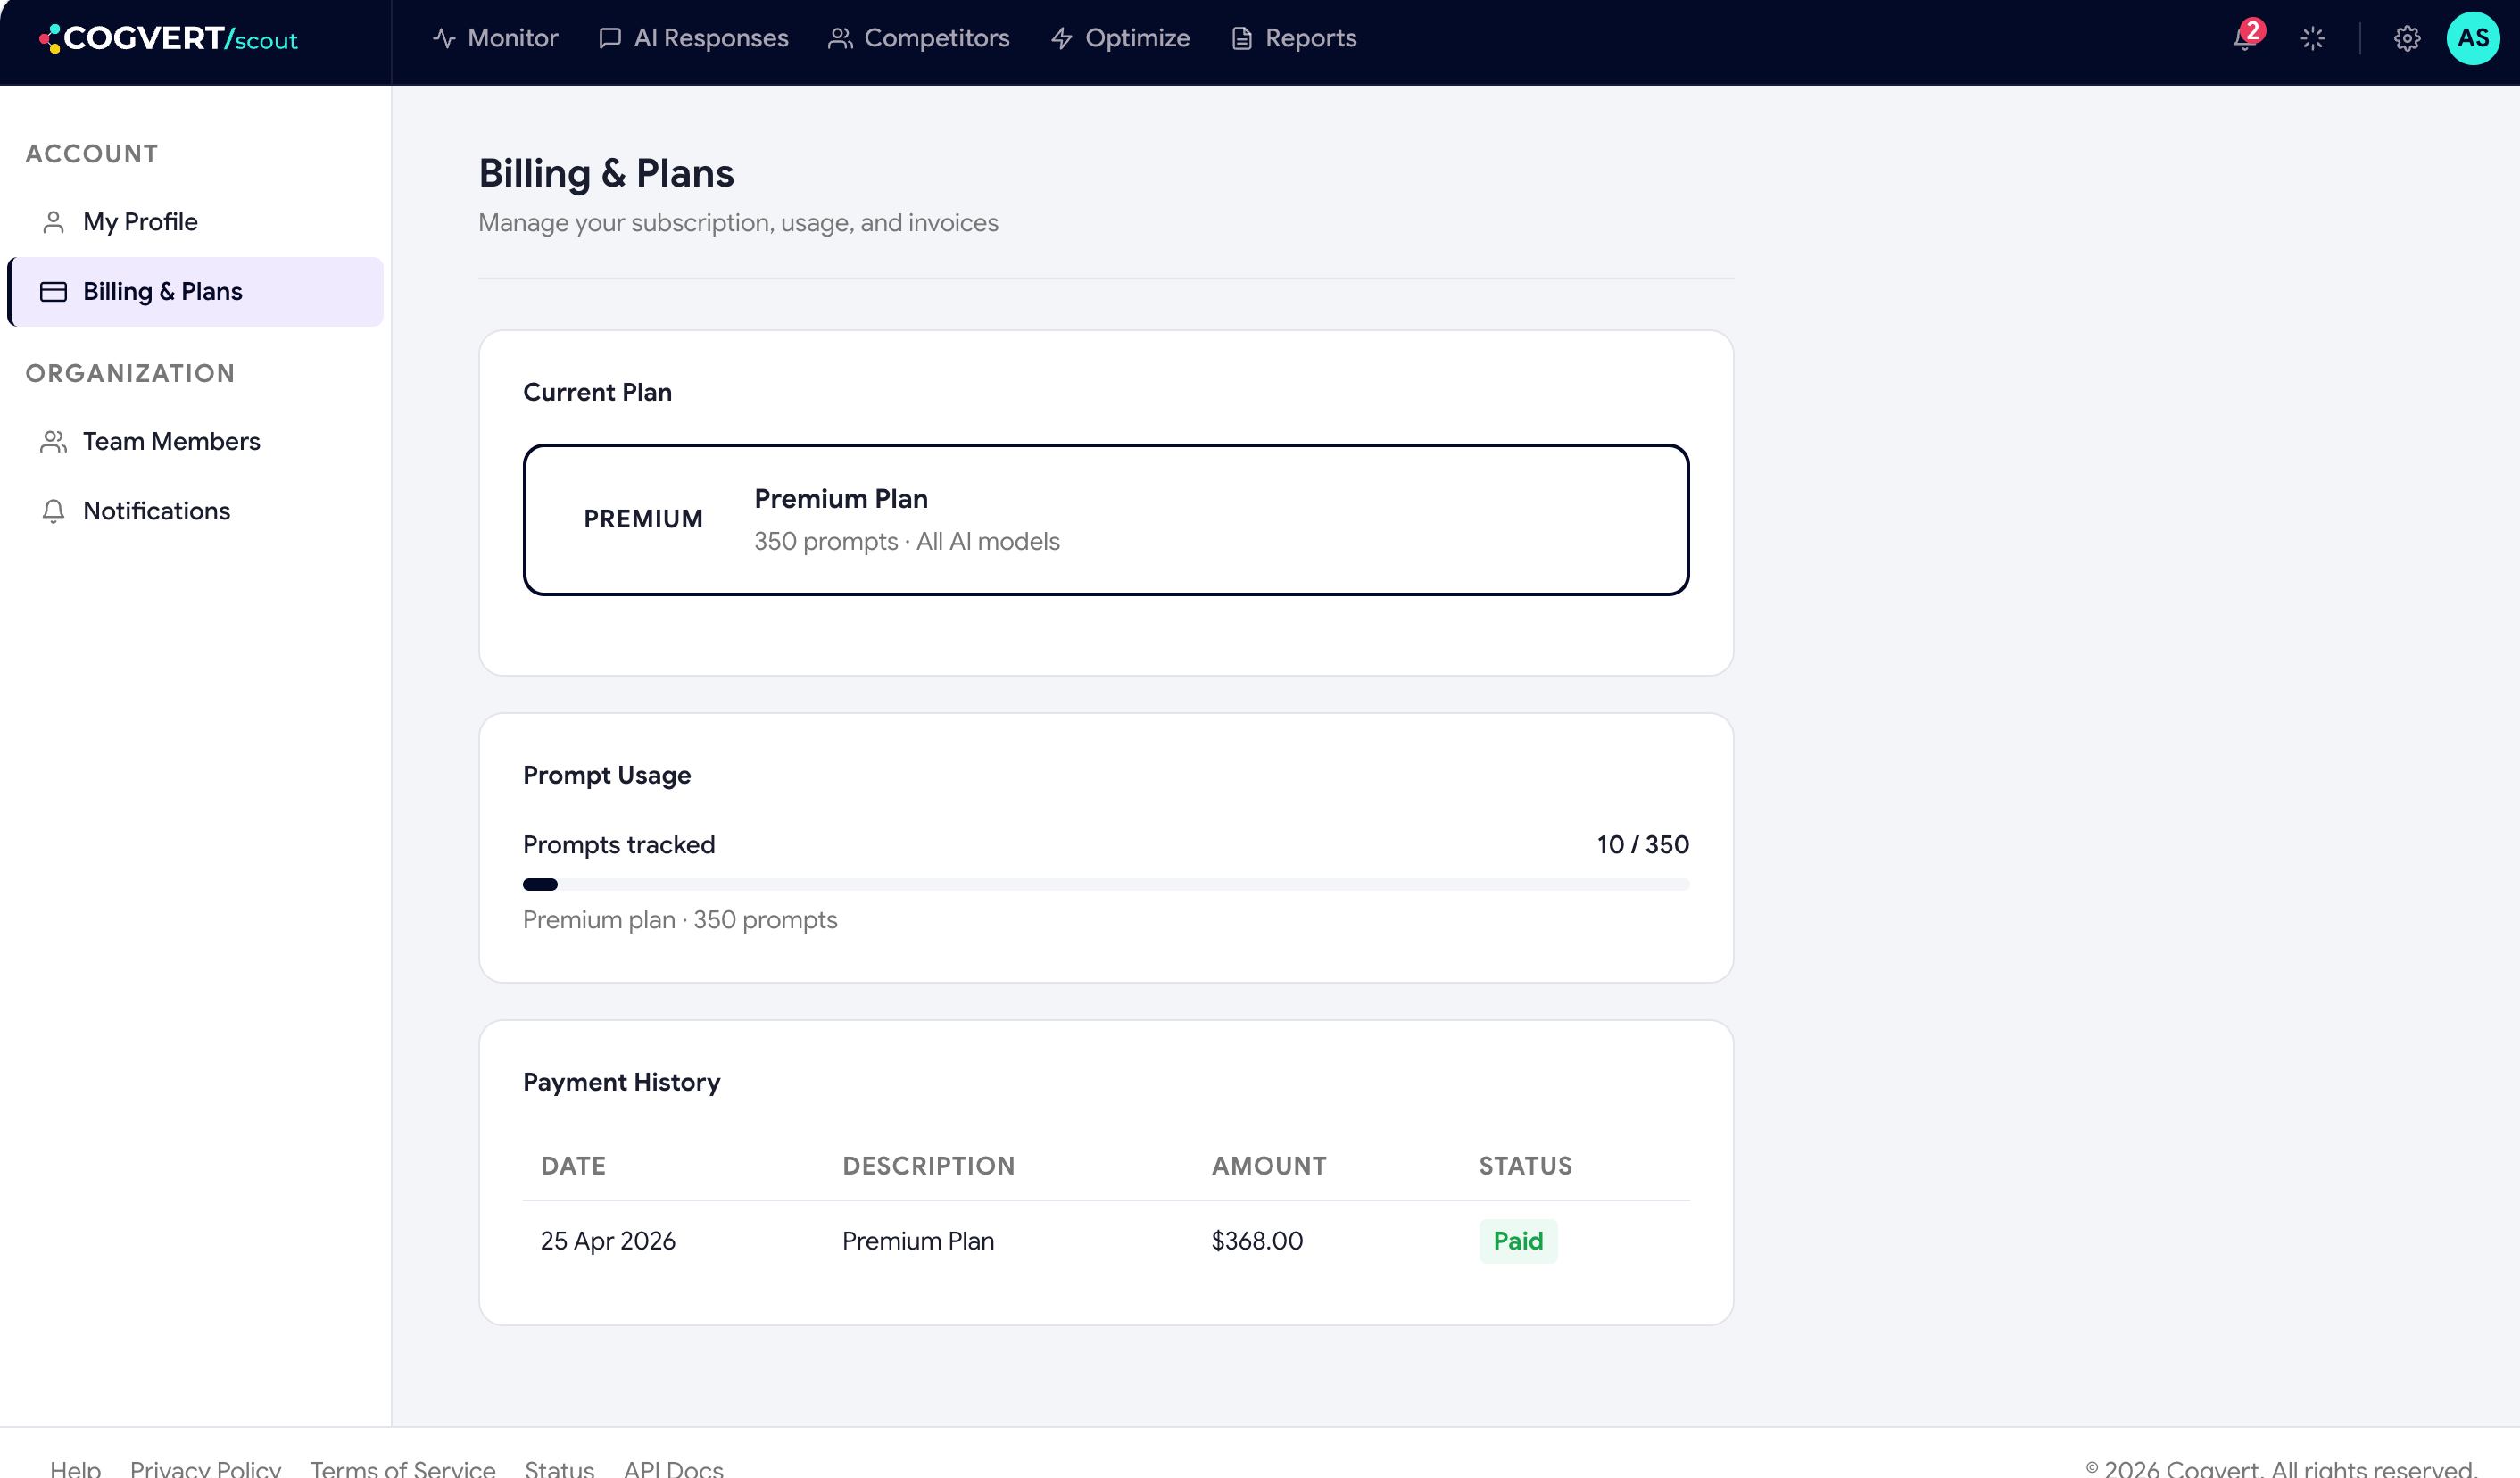Image resolution: width=2520 pixels, height=1478 pixels.
Task: Click the '$368.00' amount cell
Action: click(1257, 1241)
